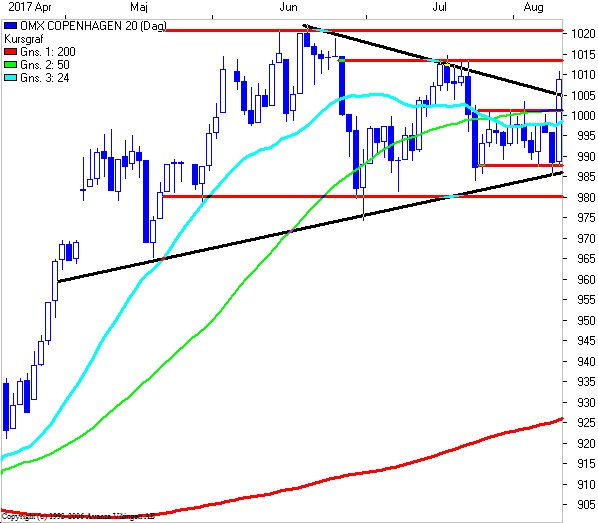
Task: Click the 1000 price level on the axis
Action: [x=583, y=115]
